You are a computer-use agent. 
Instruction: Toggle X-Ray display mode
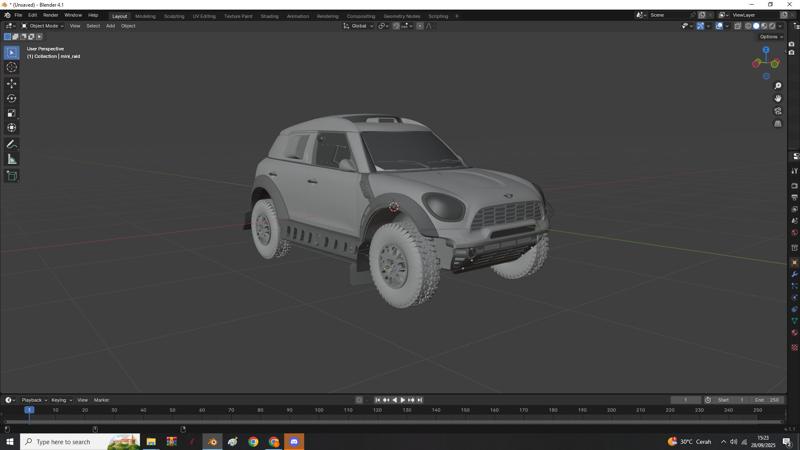coord(738,26)
